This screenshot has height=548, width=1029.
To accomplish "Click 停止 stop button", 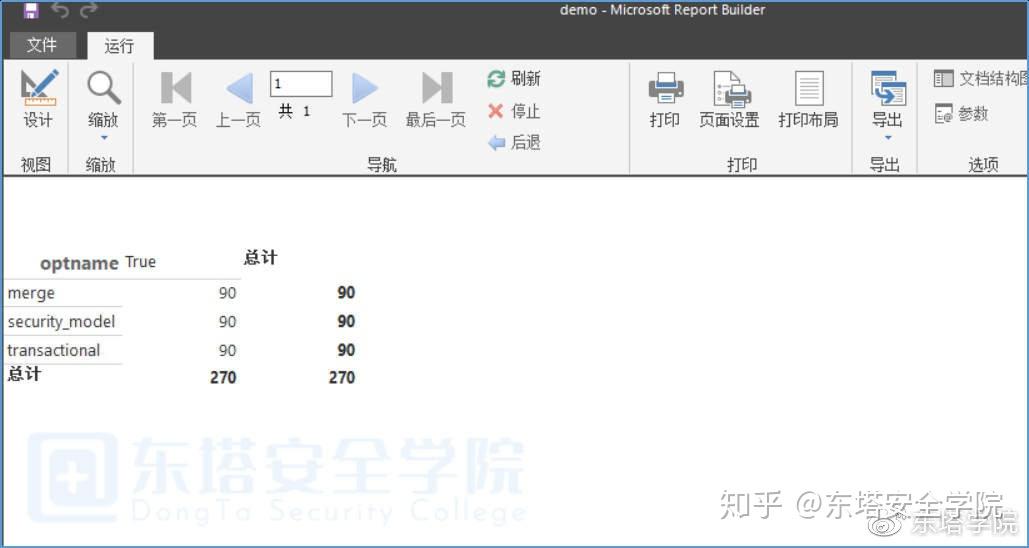I will pos(514,111).
